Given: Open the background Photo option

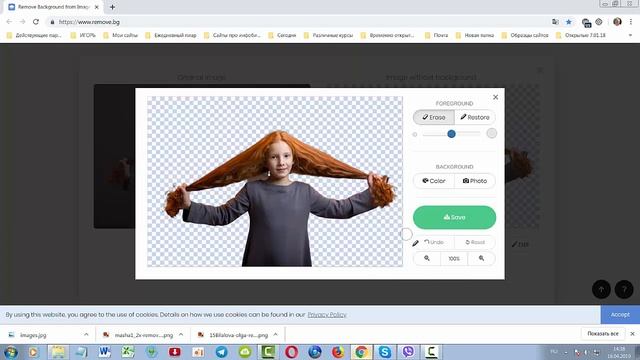Looking at the screenshot, I should [475, 181].
